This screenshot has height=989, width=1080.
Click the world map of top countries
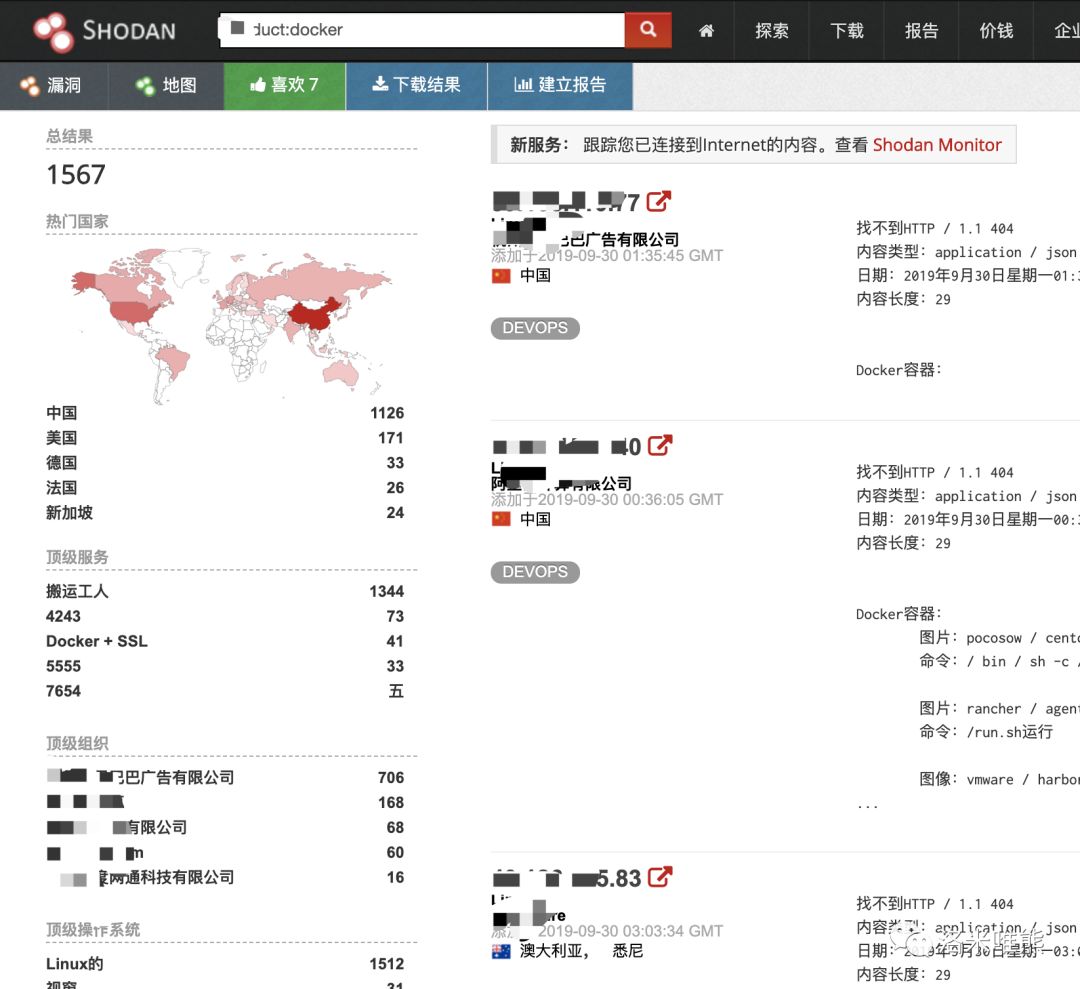(x=231, y=326)
